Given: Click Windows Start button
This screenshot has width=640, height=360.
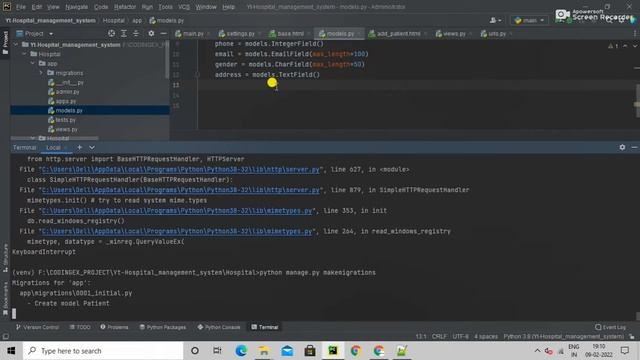Looking at the screenshot, I should (x=11, y=351).
